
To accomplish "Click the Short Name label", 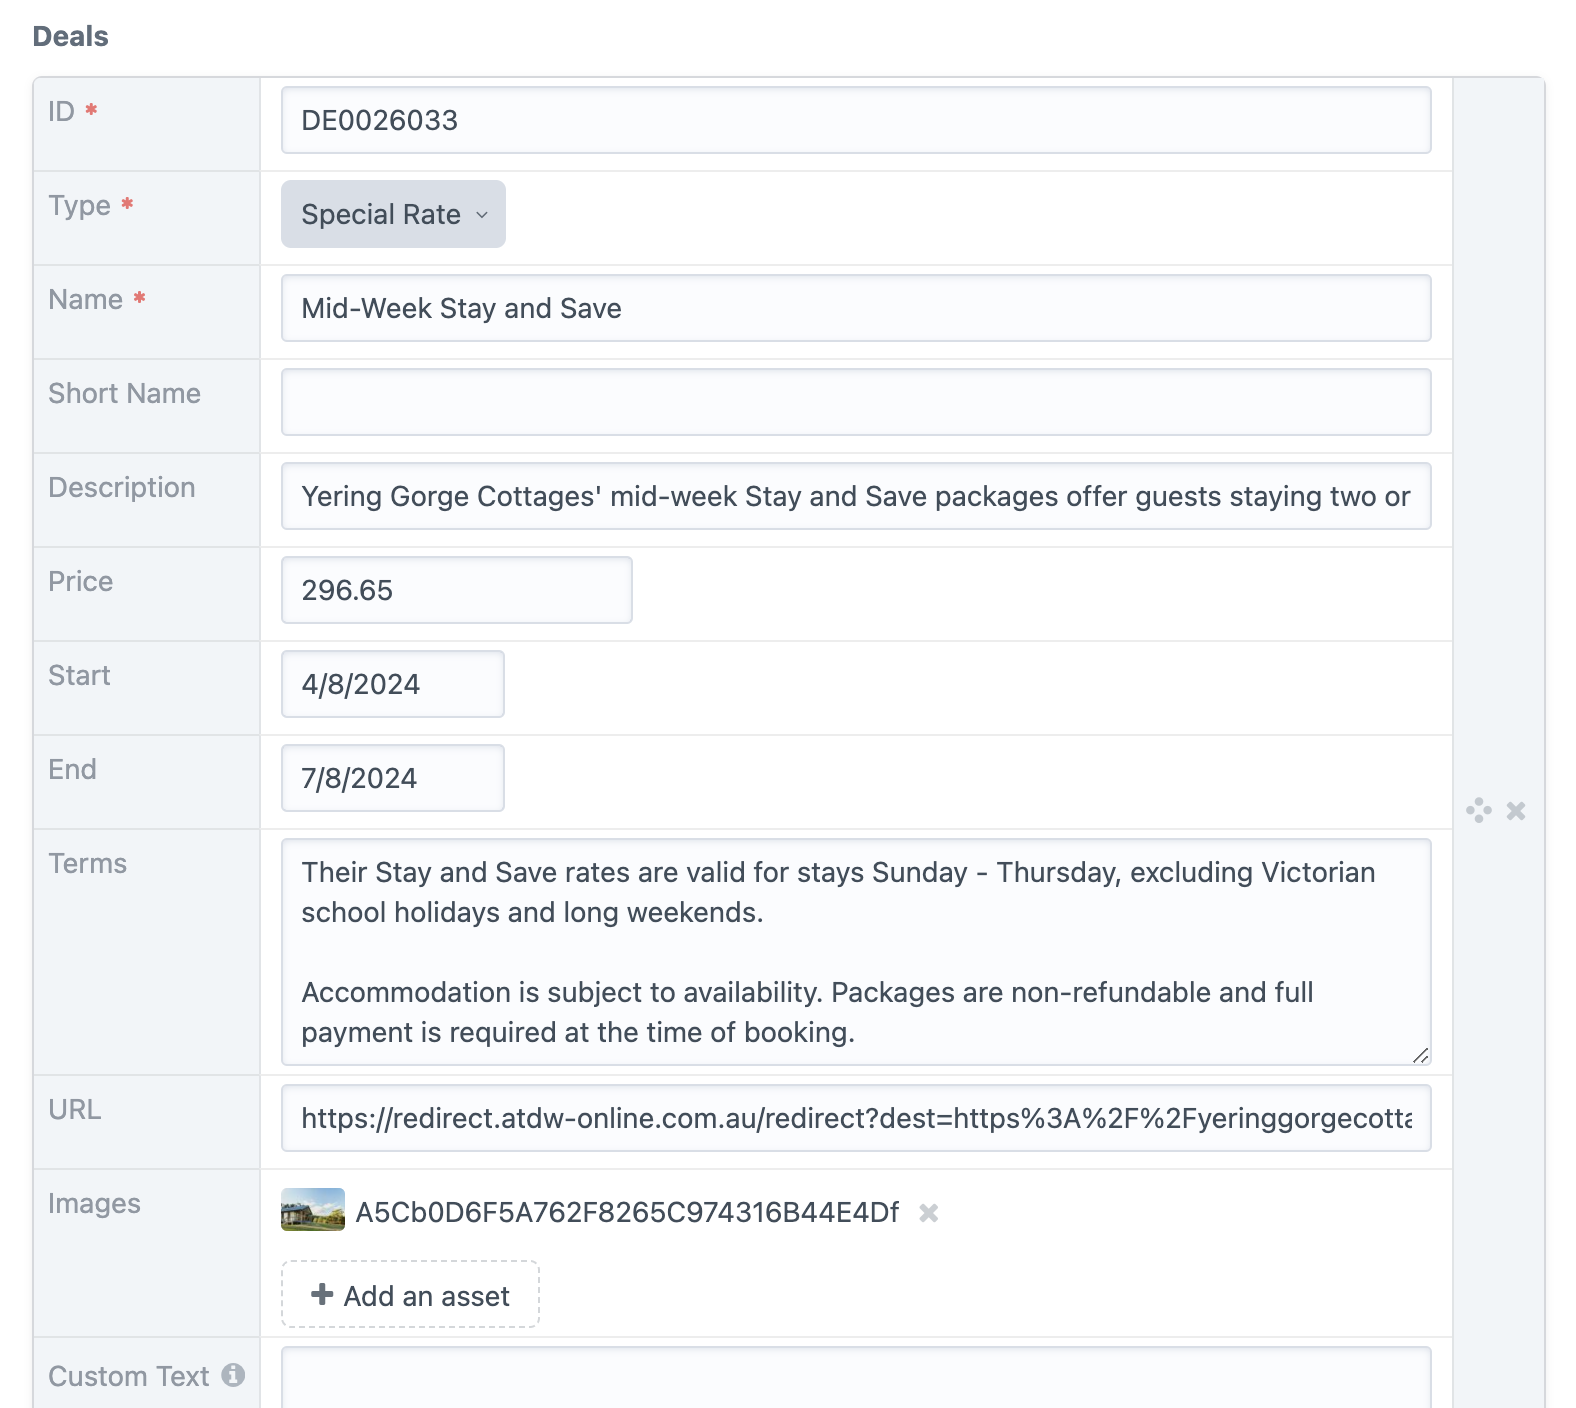I will [x=124, y=393].
